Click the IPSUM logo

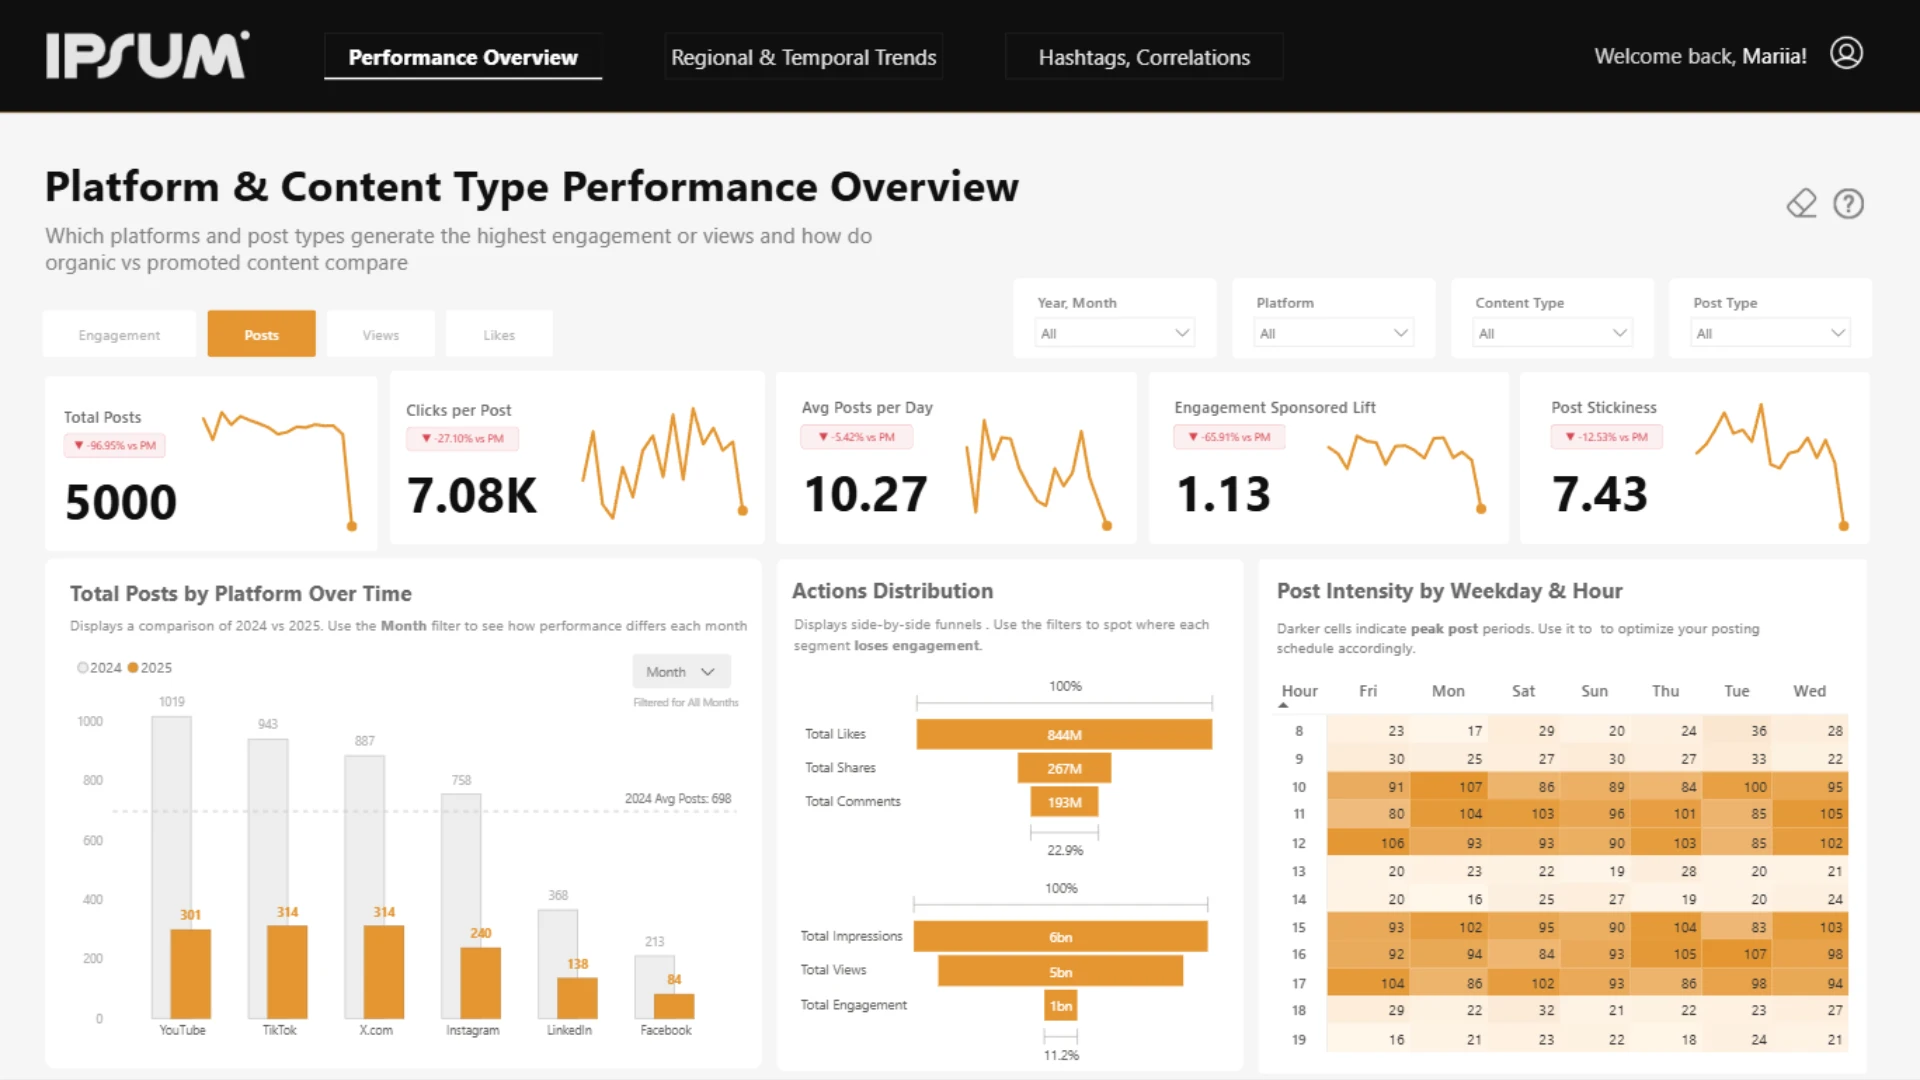coord(147,56)
